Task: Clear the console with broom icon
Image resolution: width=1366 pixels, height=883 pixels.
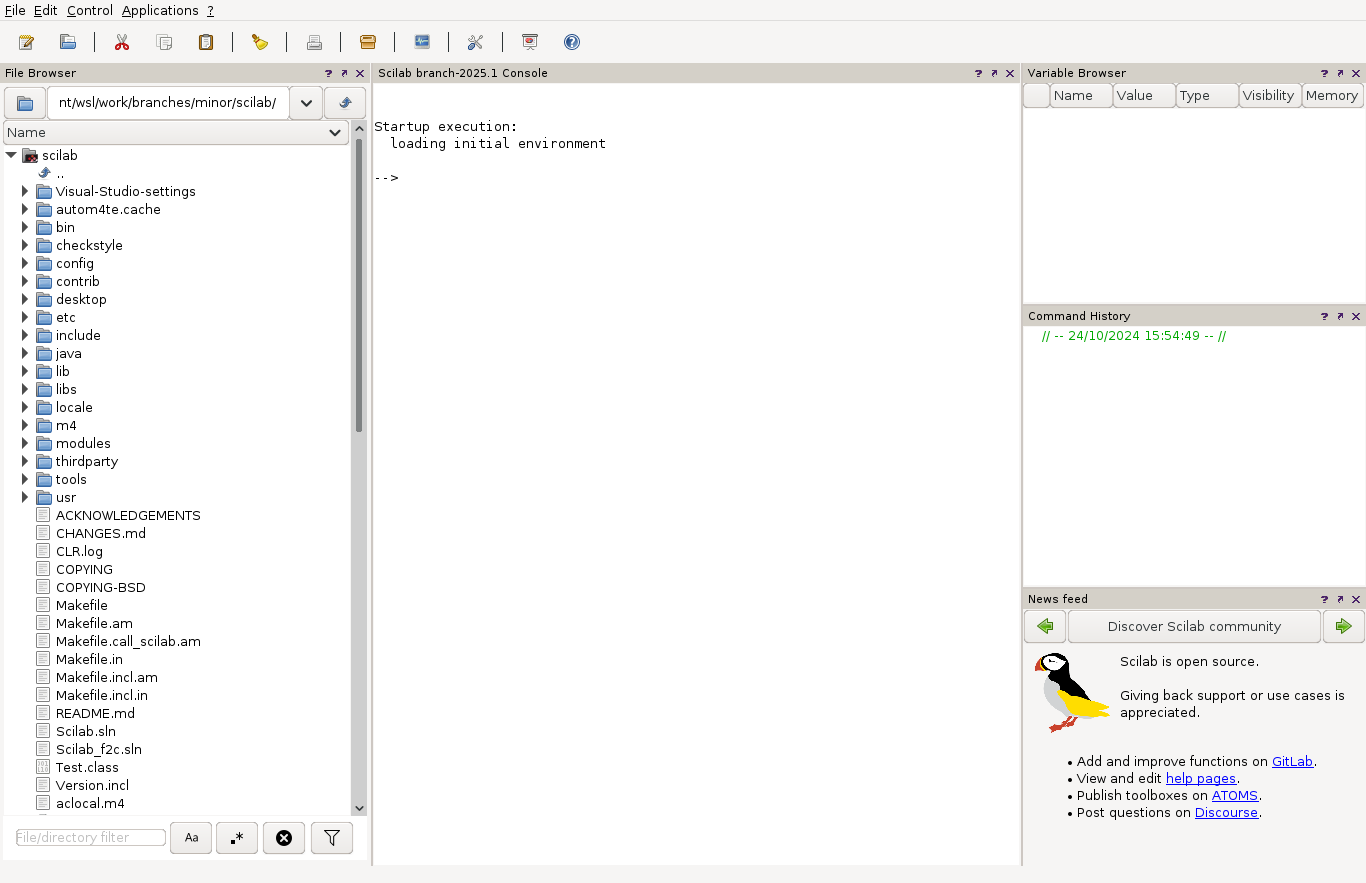Action: [260, 42]
